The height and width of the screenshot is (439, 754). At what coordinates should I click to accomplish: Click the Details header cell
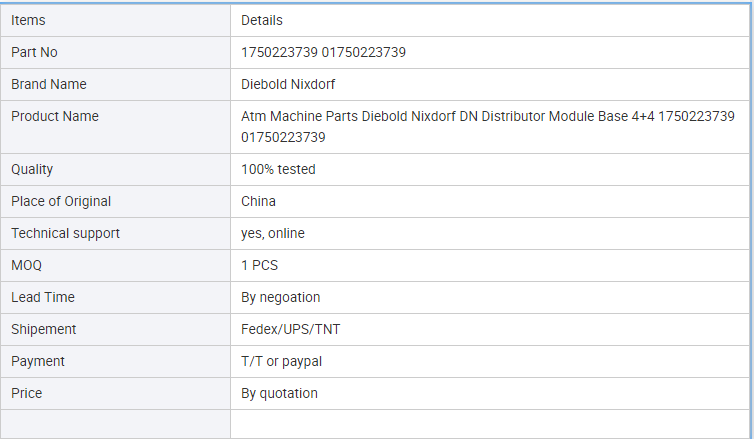tap(490, 20)
